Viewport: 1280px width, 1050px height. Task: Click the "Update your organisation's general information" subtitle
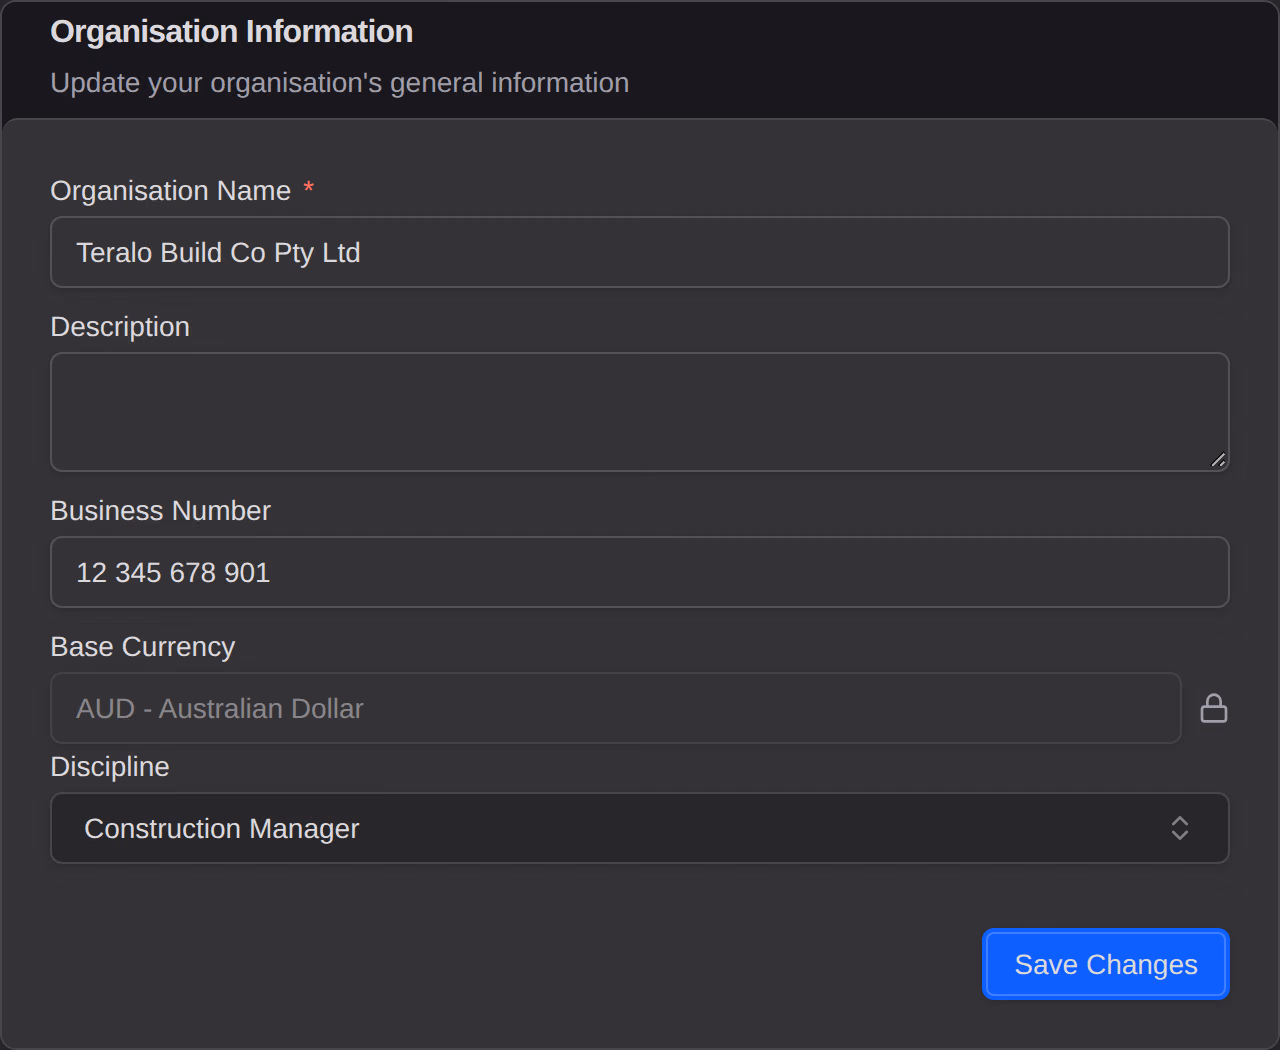click(x=340, y=83)
